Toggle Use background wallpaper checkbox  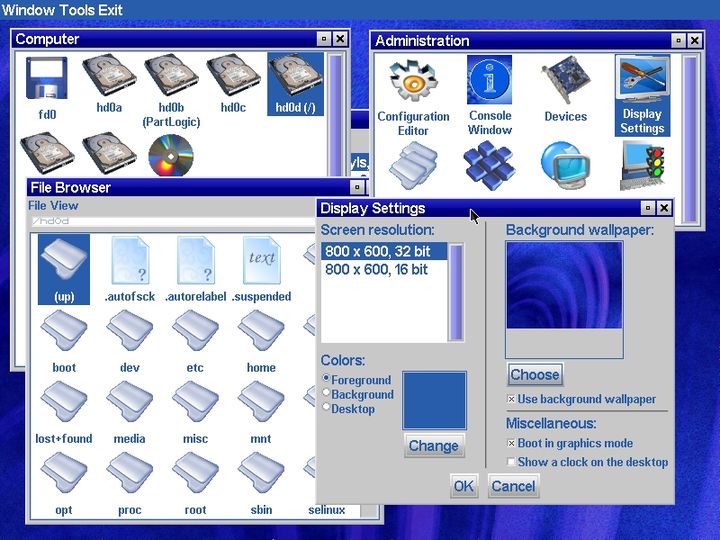pyautogui.click(x=511, y=399)
